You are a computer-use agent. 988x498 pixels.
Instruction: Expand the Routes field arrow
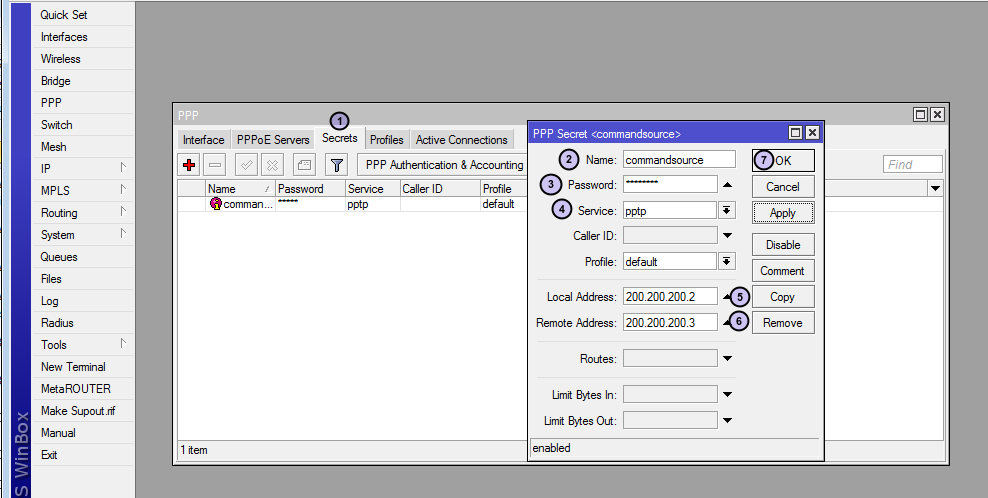727,359
